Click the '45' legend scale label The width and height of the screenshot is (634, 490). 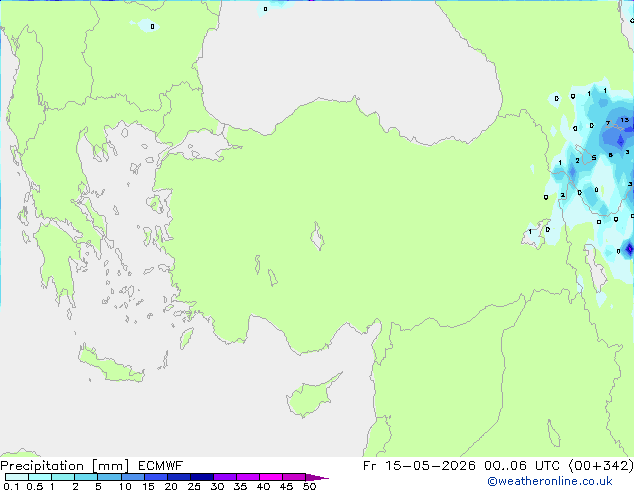[286, 486]
